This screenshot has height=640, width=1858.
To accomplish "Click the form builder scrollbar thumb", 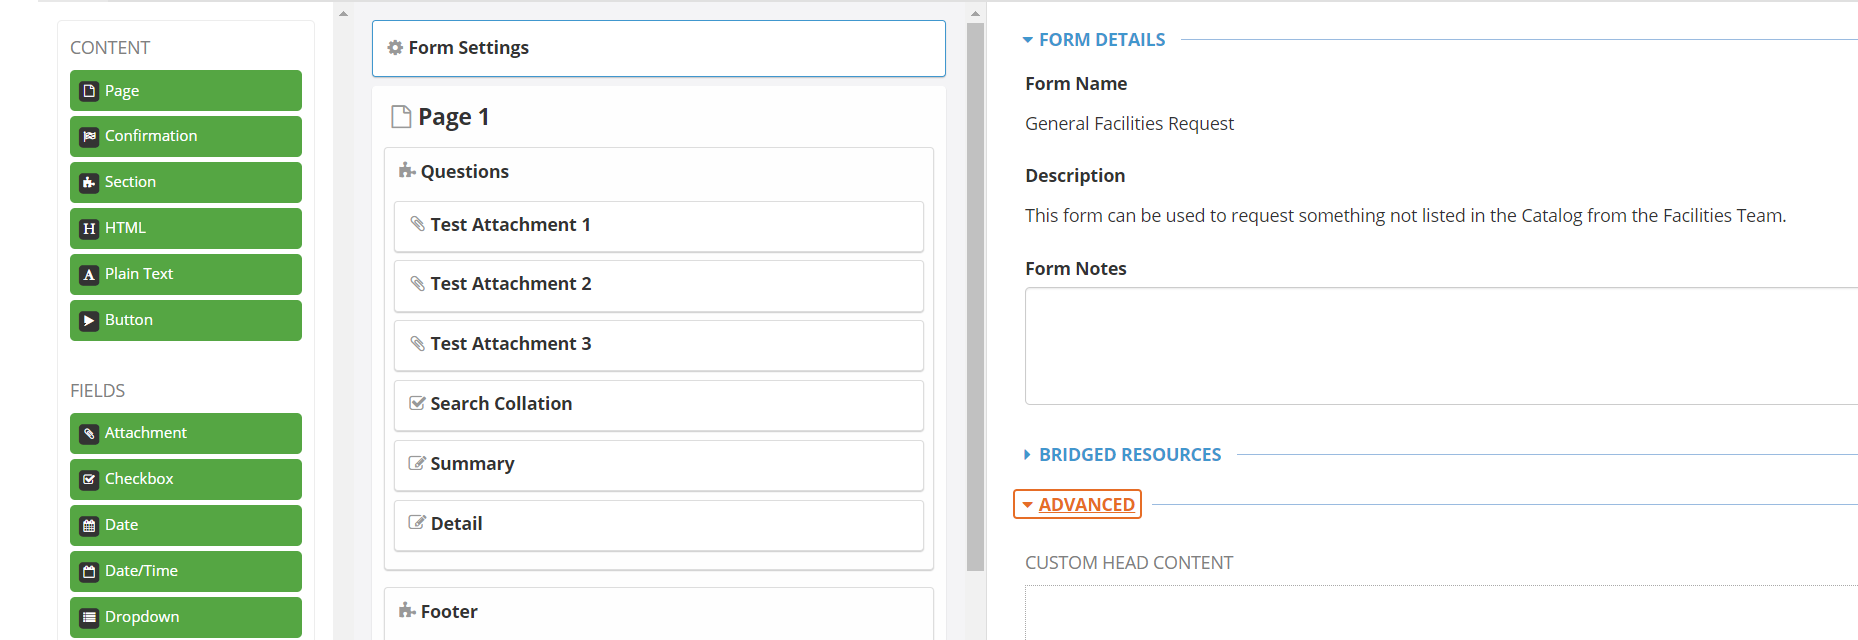I will 976,297.
